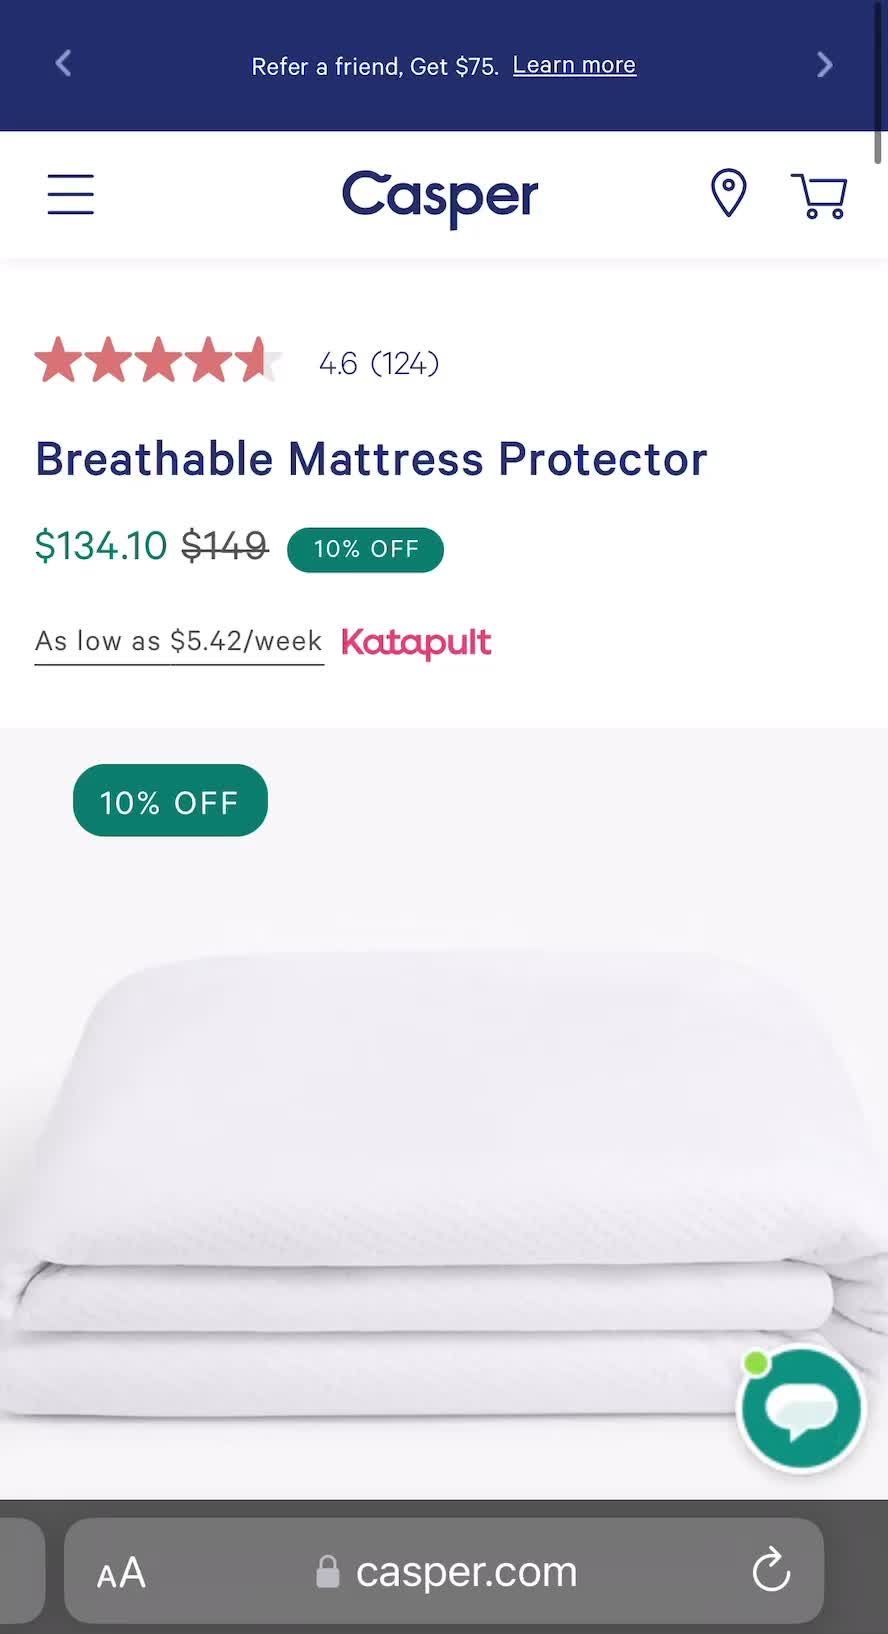Open the hamburger navigation menu
The height and width of the screenshot is (1634, 888).
70,195
